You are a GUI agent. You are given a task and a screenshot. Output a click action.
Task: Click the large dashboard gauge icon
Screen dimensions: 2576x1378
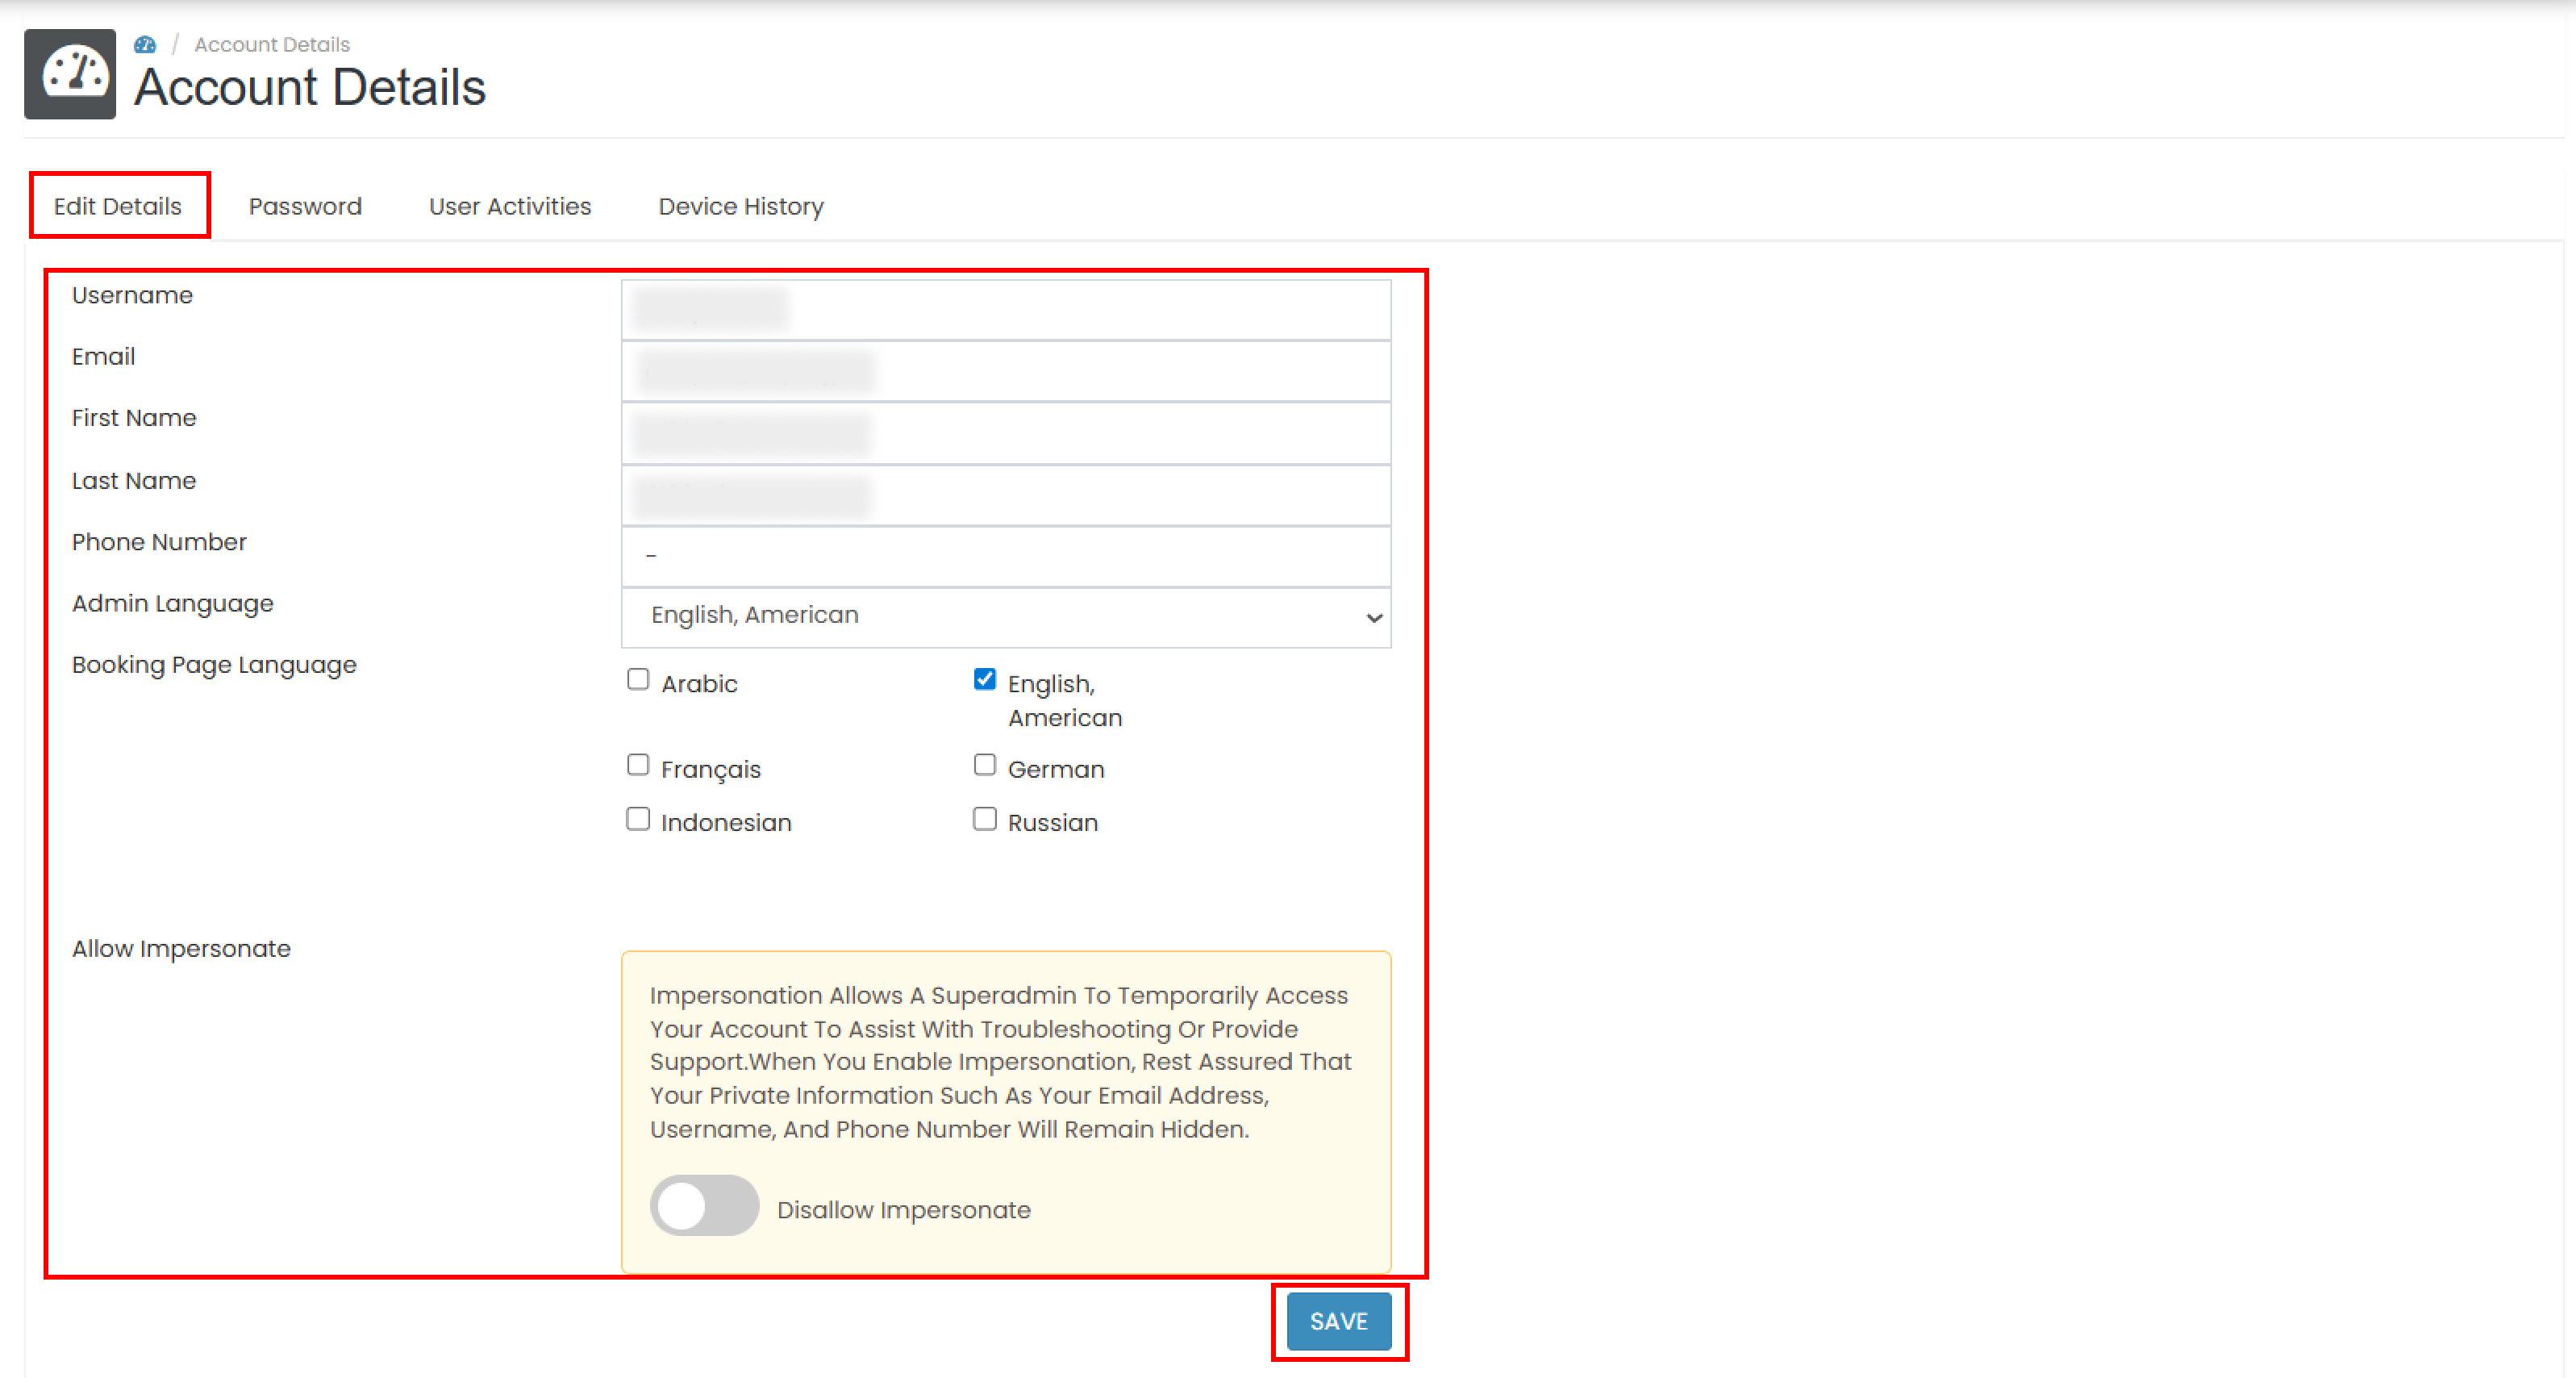click(70, 74)
